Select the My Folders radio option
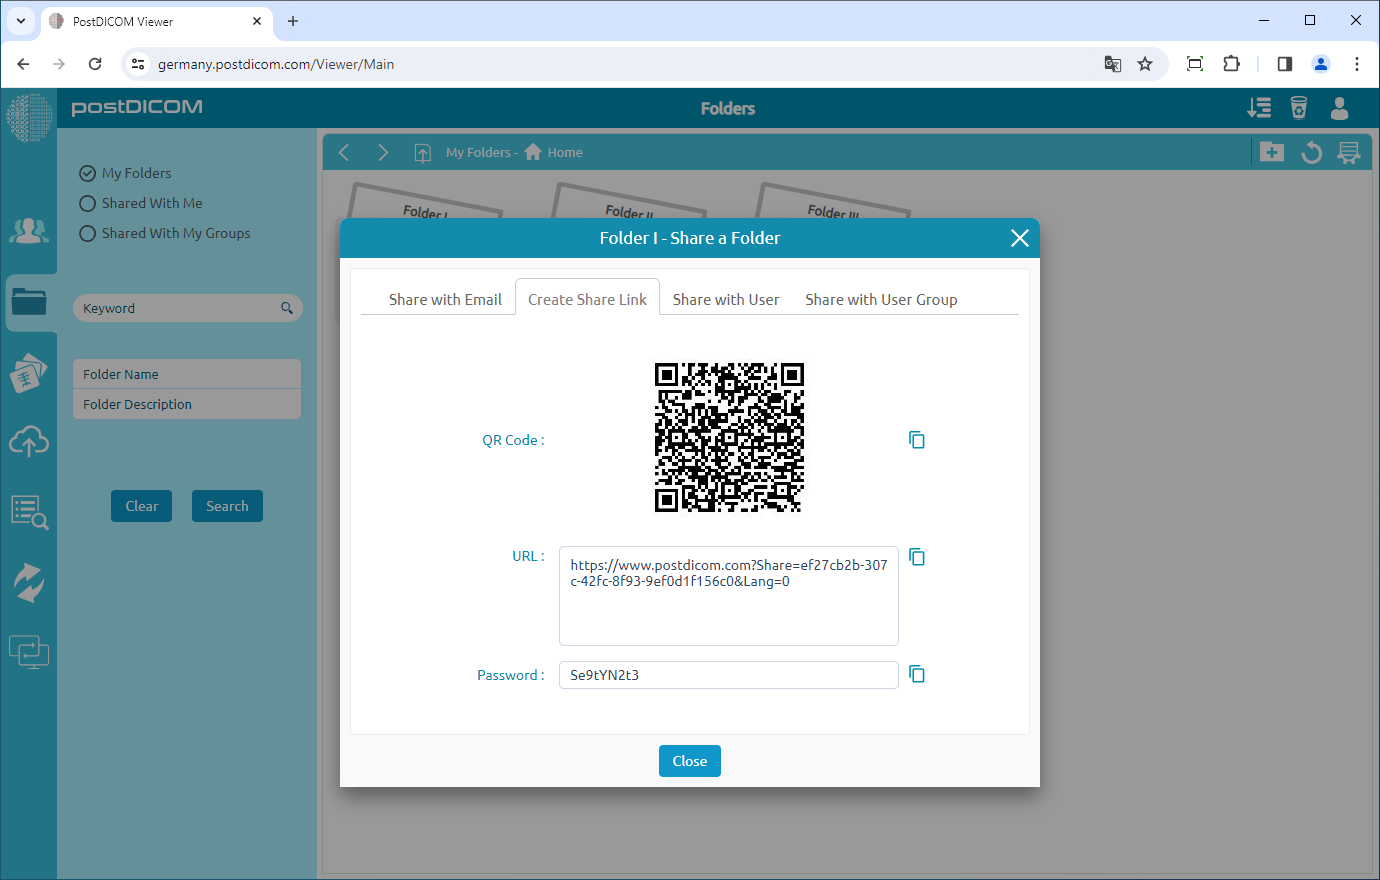The image size is (1380, 880). tap(88, 173)
